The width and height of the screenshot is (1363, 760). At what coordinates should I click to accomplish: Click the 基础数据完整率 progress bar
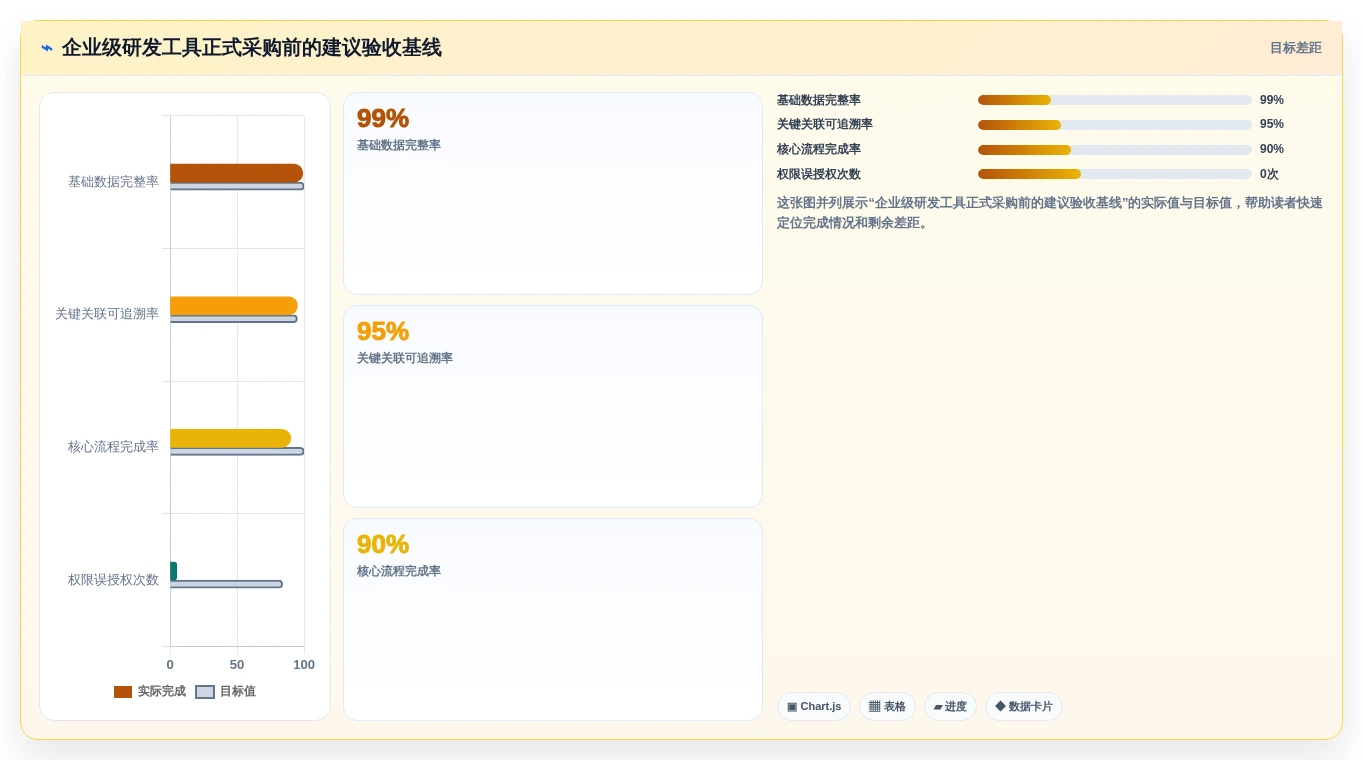coord(1115,100)
